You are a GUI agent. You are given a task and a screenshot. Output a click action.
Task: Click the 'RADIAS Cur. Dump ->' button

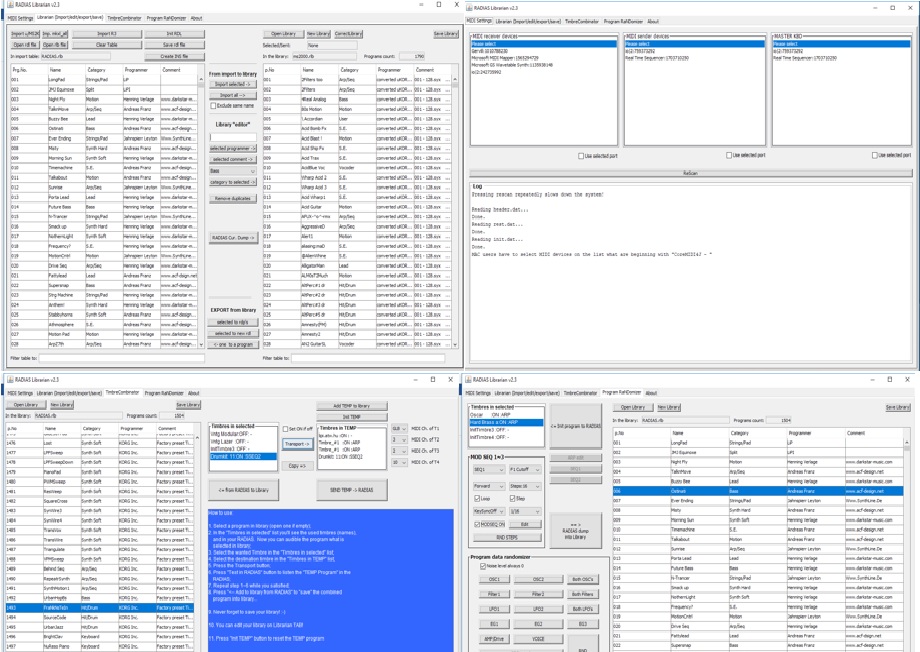tap(233, 238)
